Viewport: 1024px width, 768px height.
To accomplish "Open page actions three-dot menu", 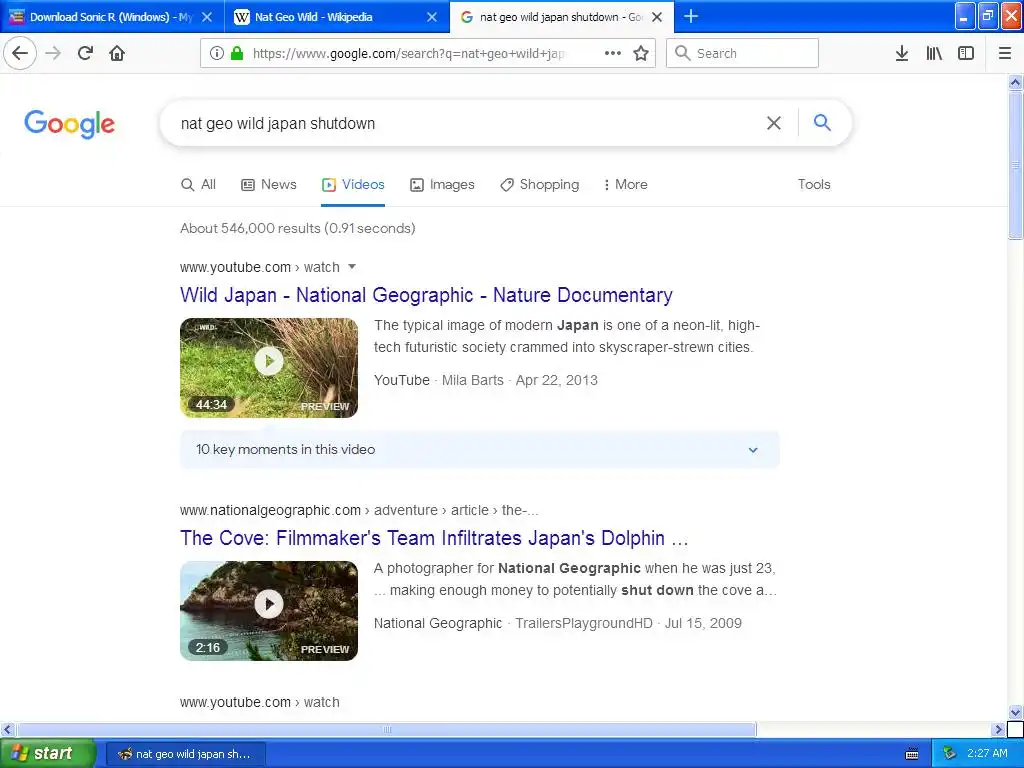I will coord(613,53).
